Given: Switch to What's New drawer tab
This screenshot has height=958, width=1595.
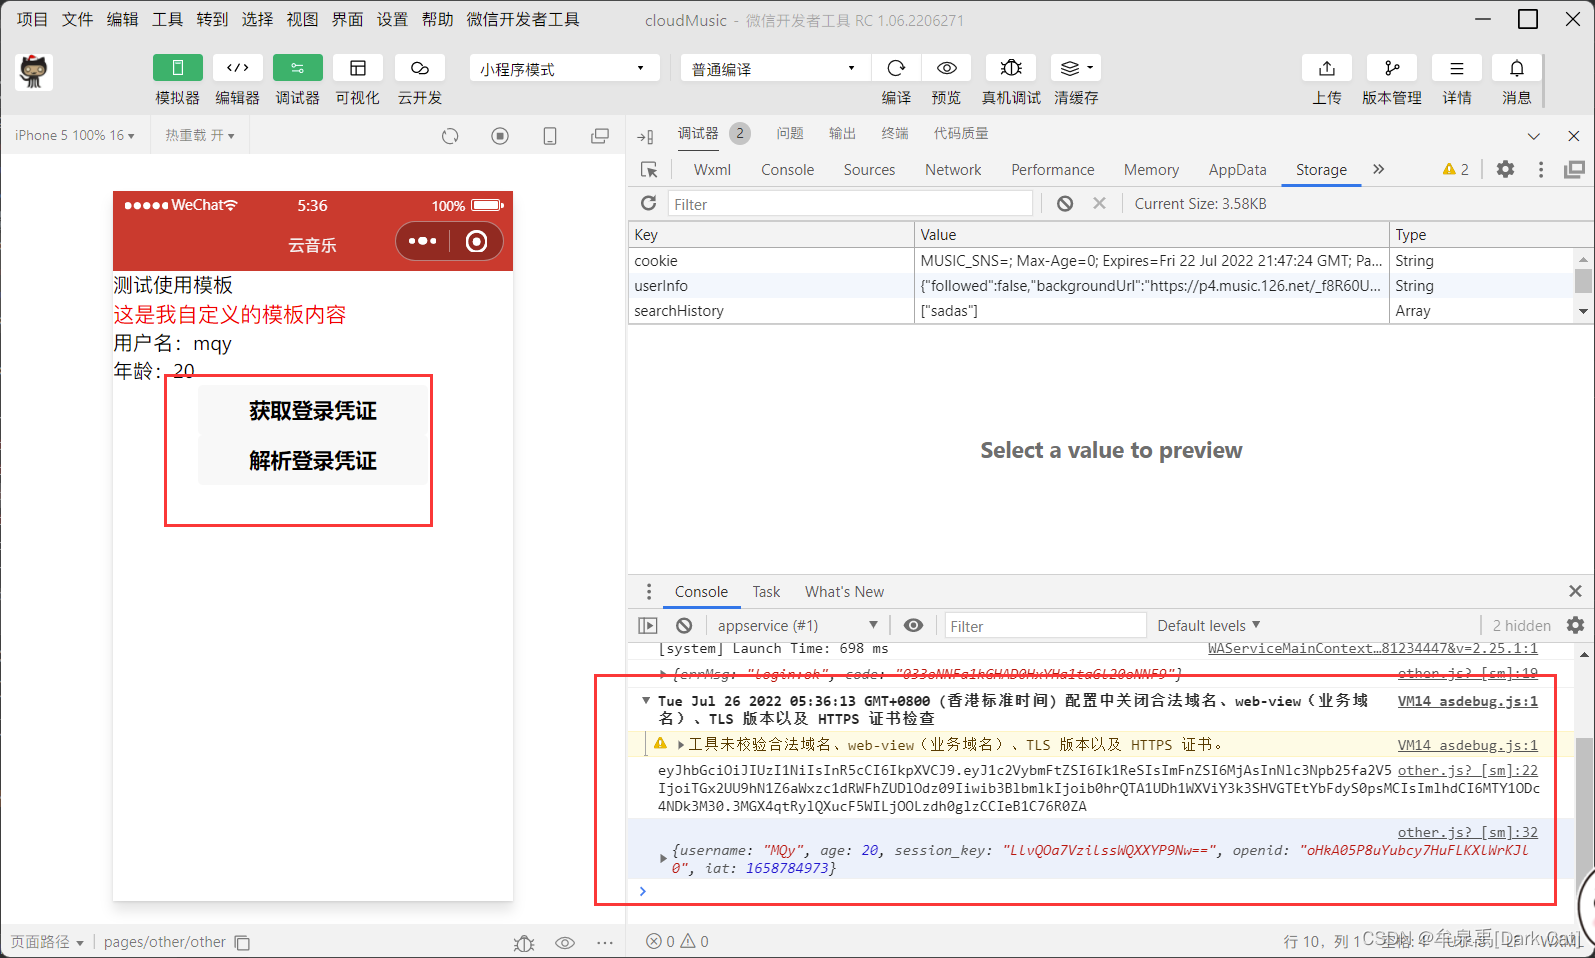Looking at the screenshot, I should point(844,592).
